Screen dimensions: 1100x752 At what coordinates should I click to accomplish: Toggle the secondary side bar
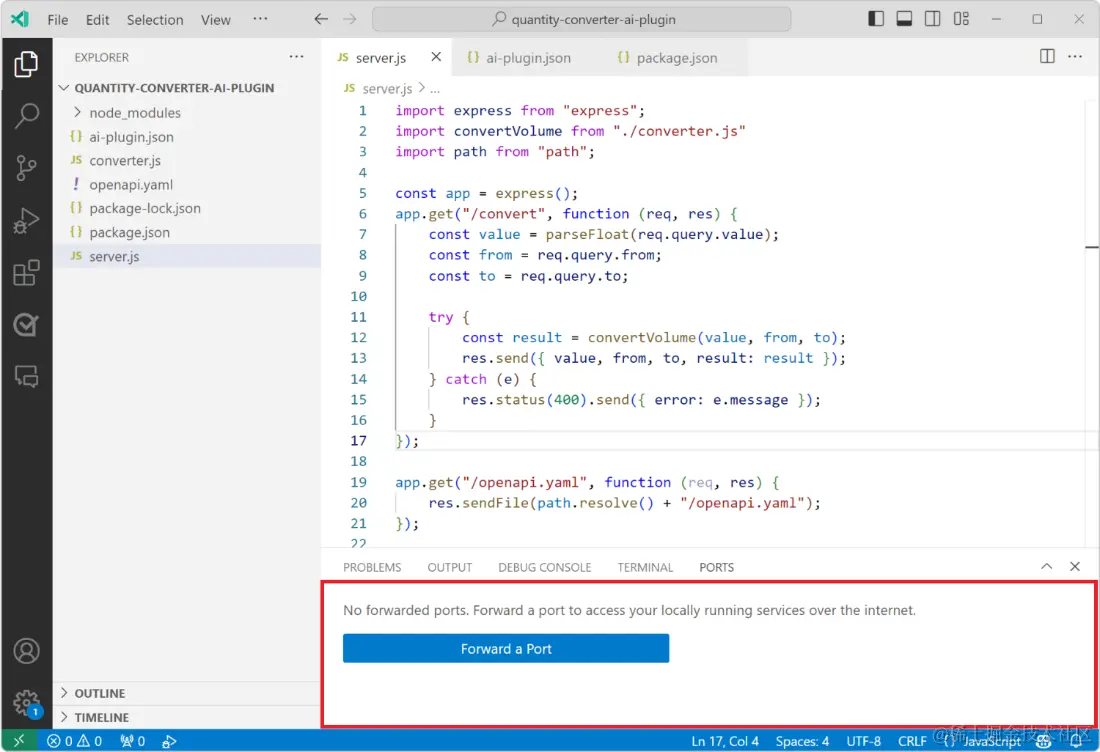(932, 19)
